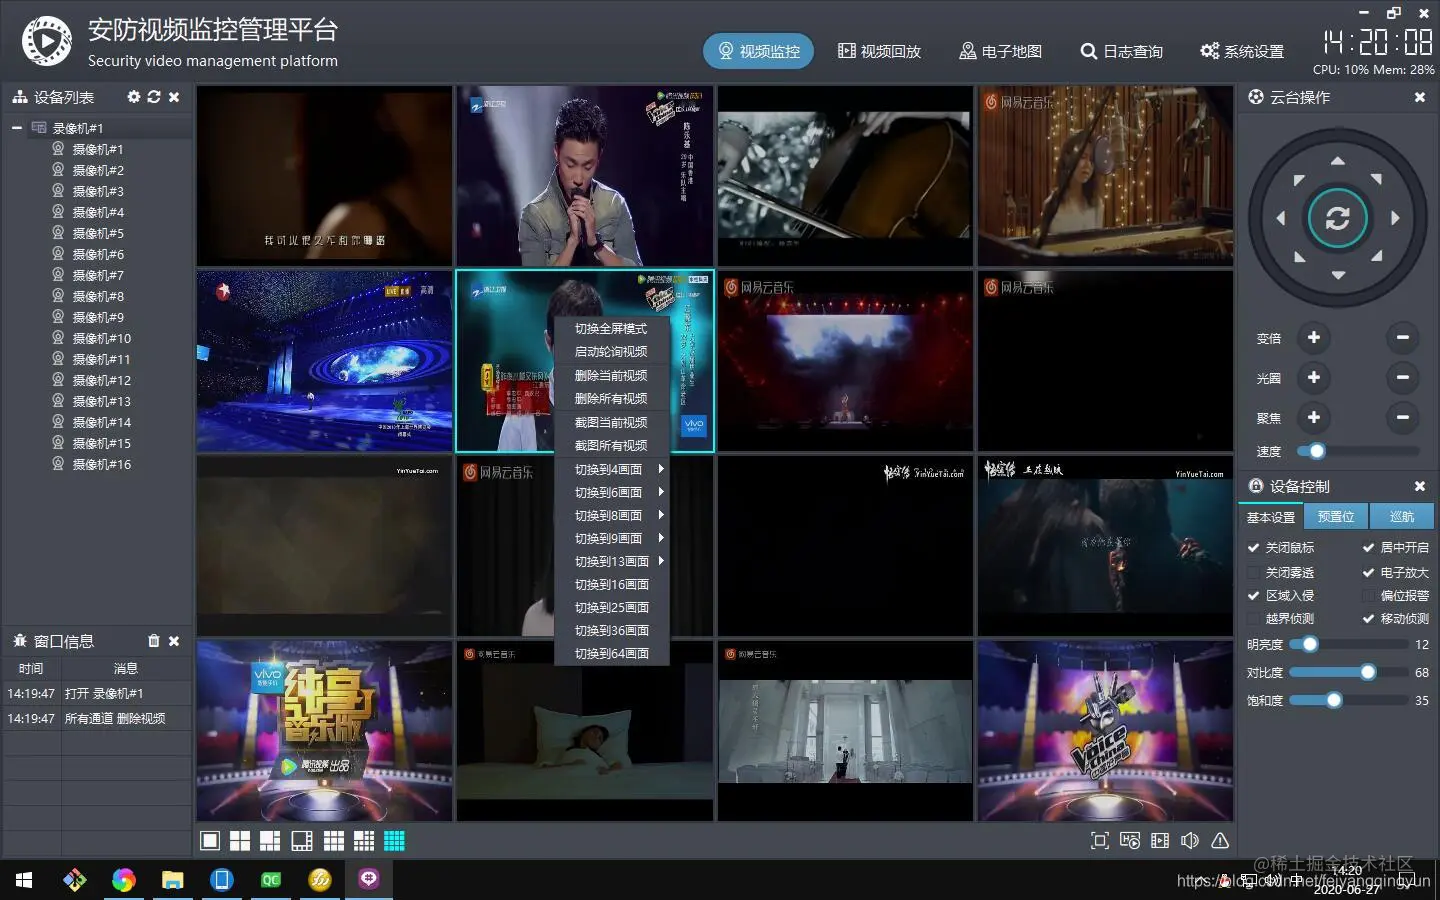Open 日志查询 log query module
The image size is (1440, 900).
pyautogui.click(x=1121, y=51)
